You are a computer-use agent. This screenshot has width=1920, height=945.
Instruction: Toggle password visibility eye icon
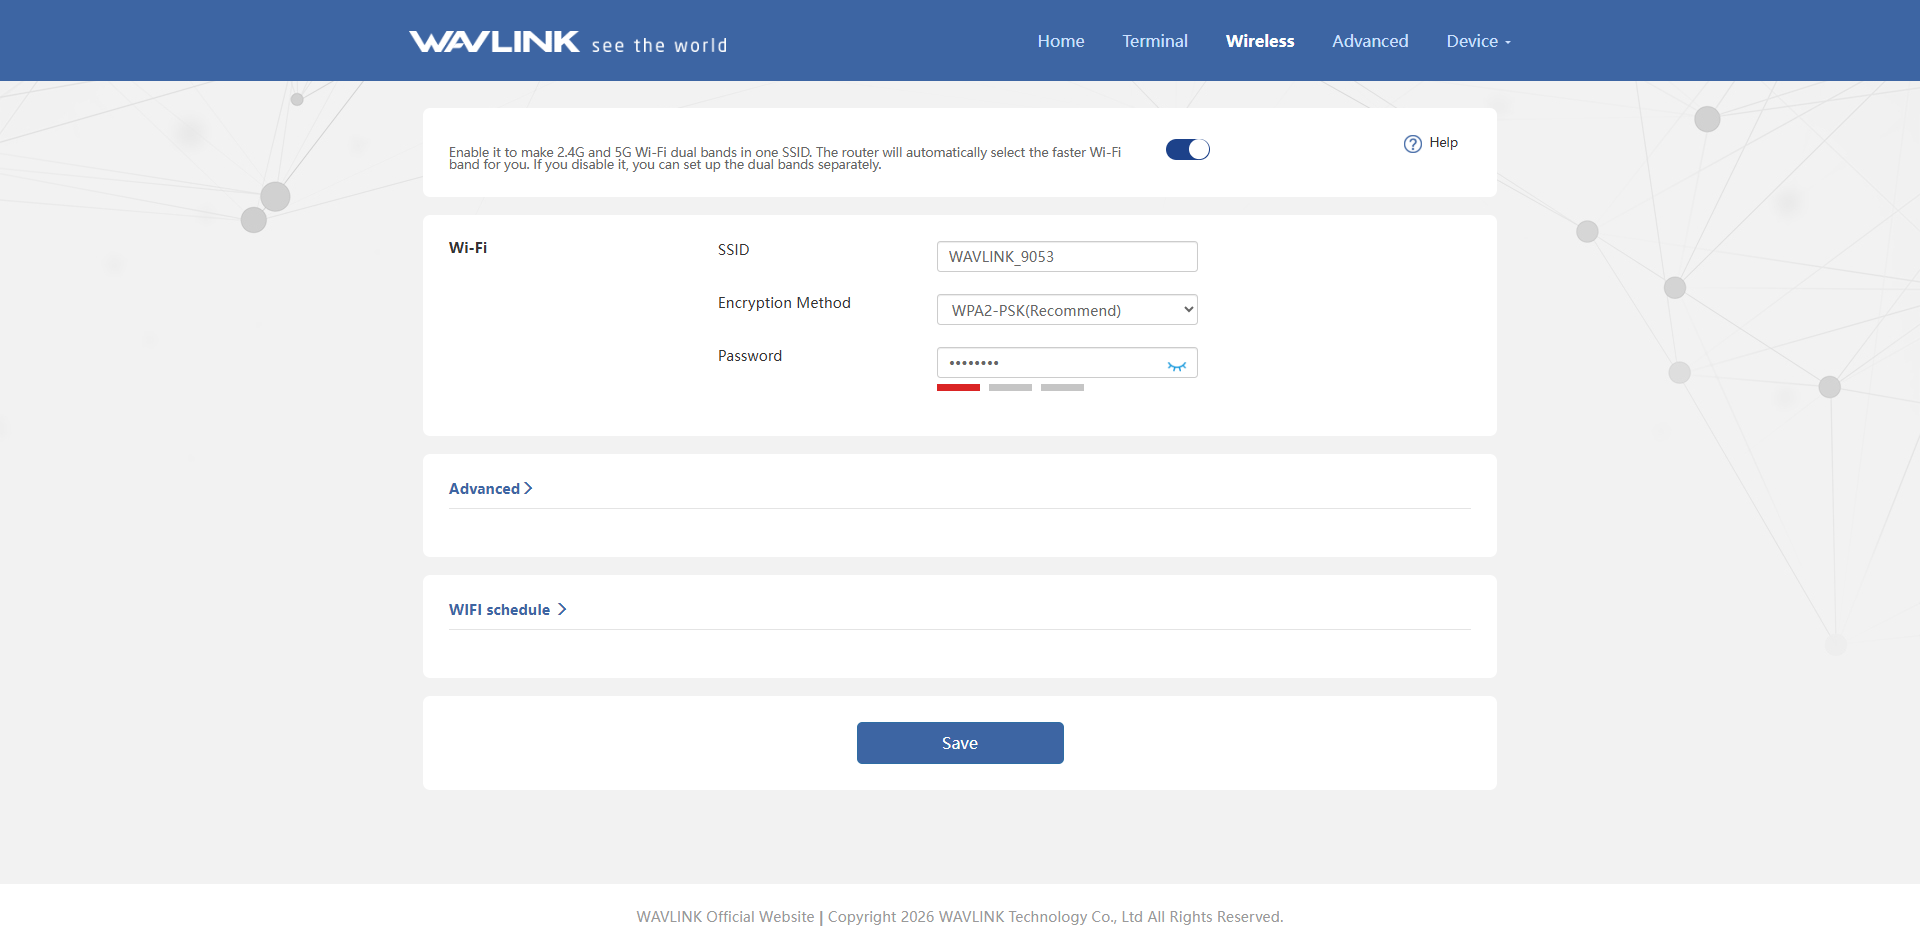pyautogui.click(x=1177, y=366)
